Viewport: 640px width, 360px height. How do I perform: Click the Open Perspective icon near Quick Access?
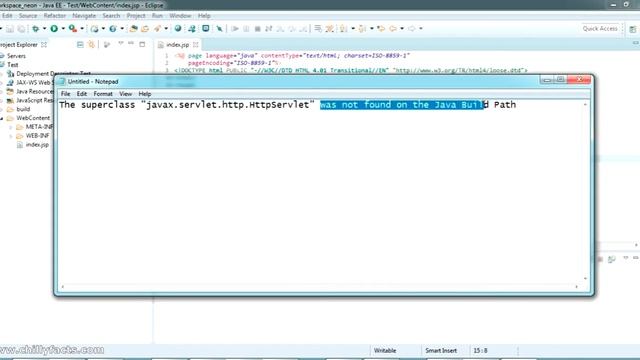click(633, 29)
